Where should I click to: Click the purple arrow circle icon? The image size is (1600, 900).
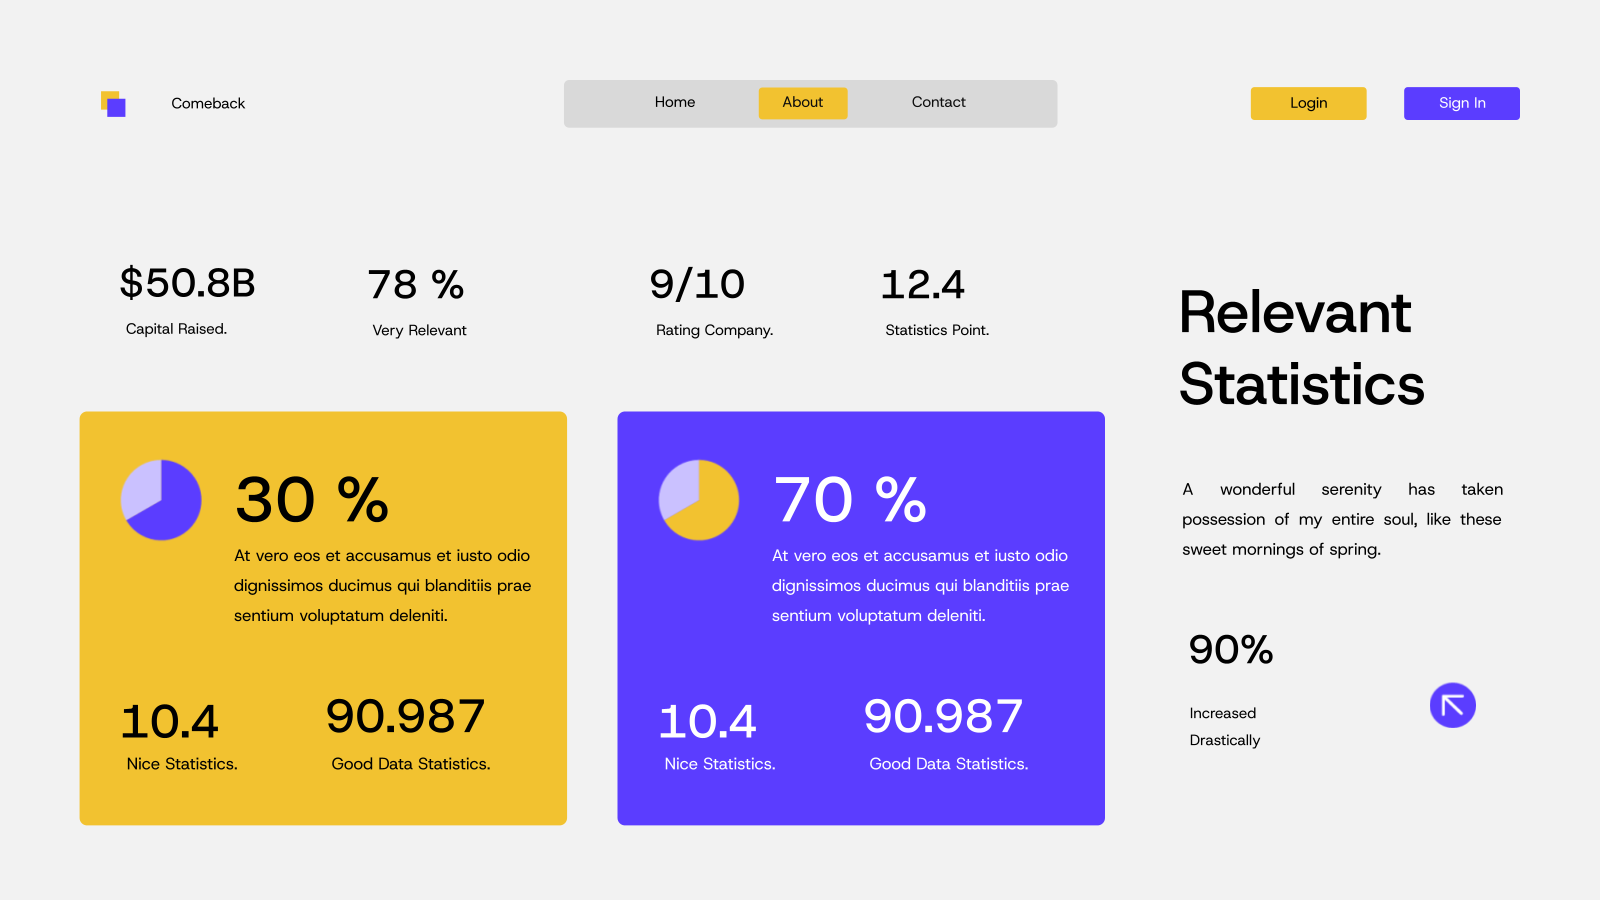tap(1453, 705)
